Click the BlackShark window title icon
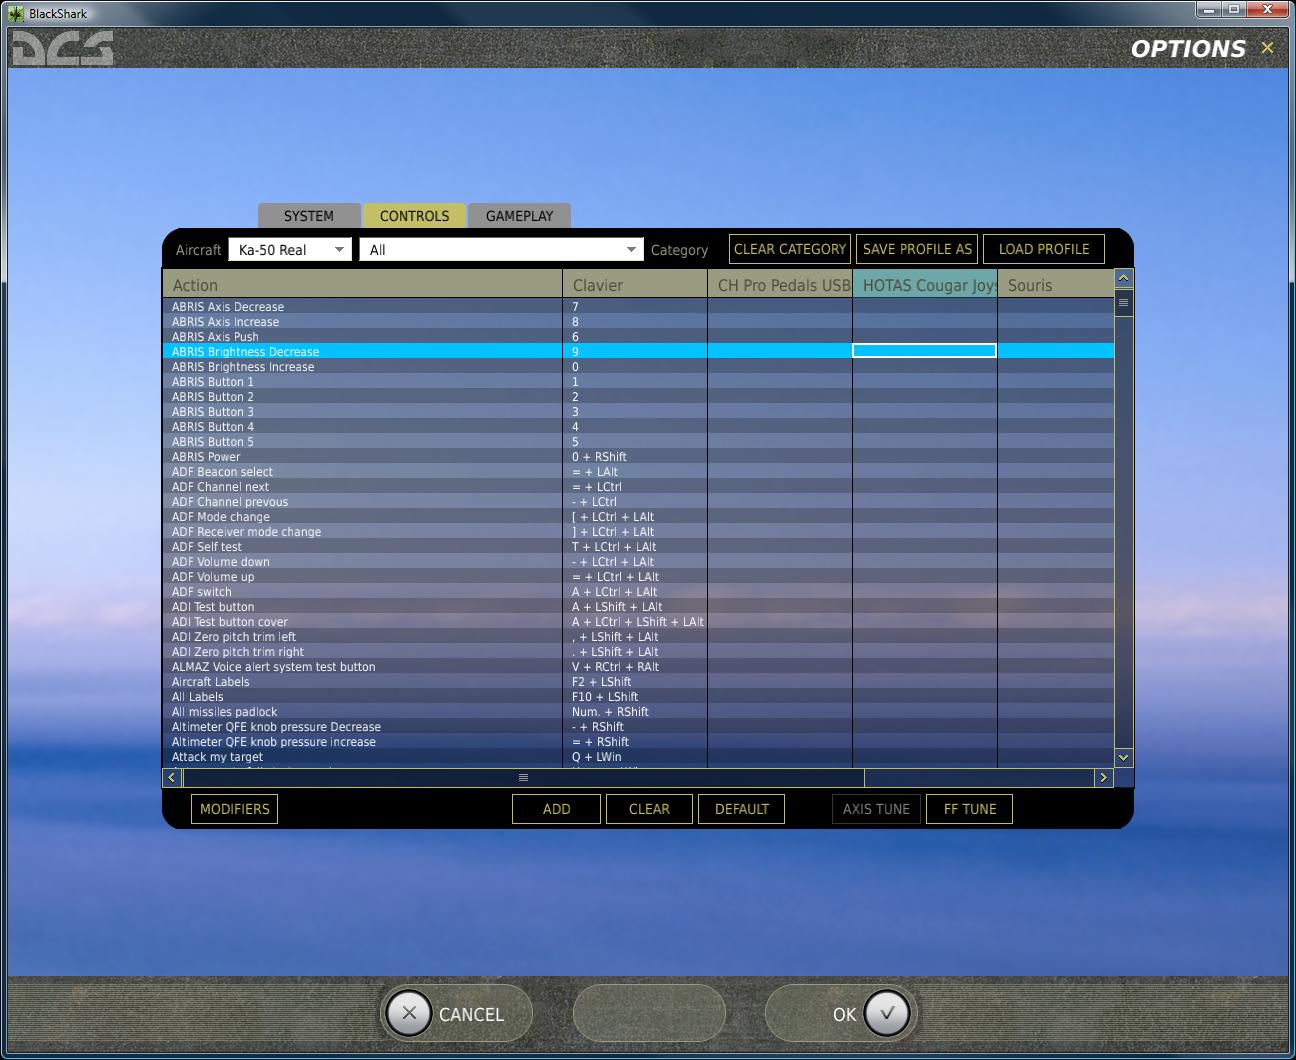Viewport: 1296px width, 1060px height. coord(16,13)
